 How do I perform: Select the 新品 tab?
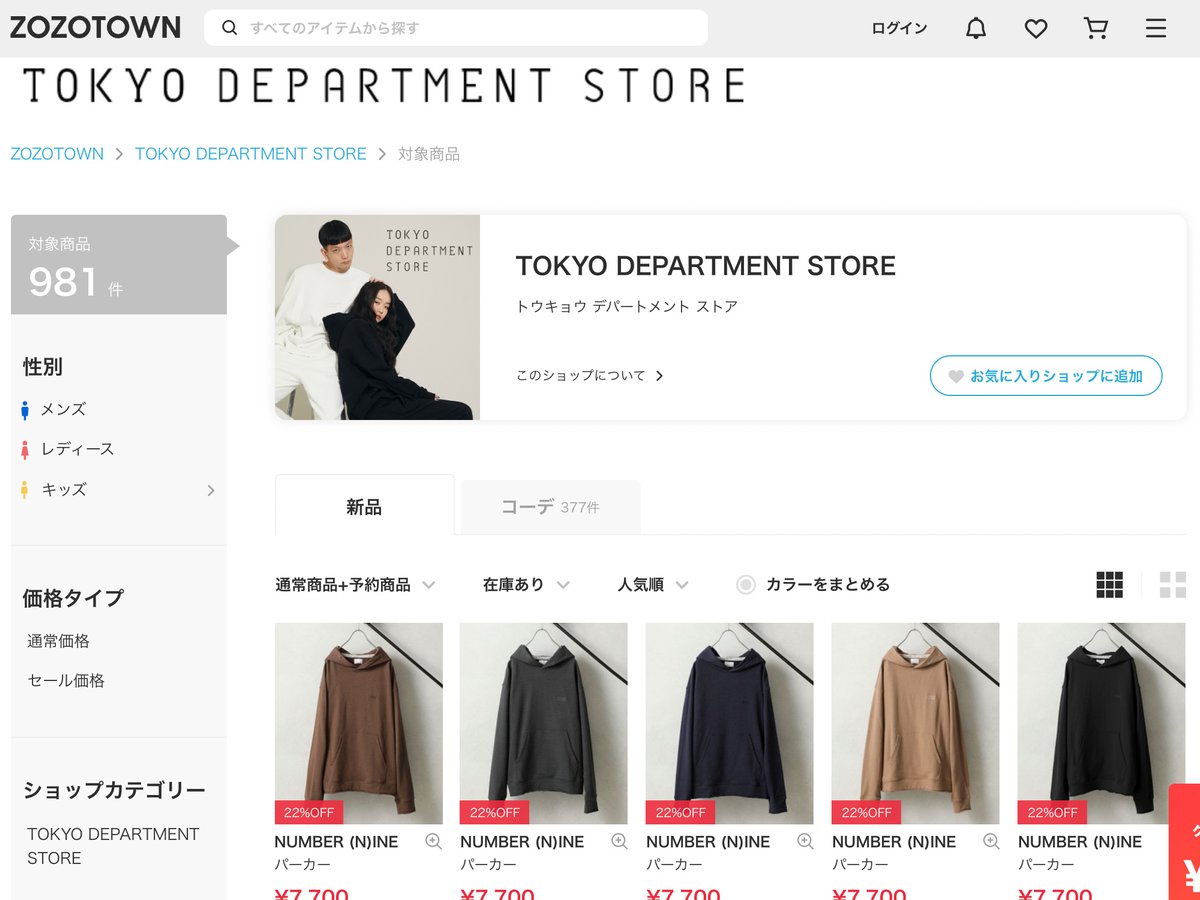point(364,506)
